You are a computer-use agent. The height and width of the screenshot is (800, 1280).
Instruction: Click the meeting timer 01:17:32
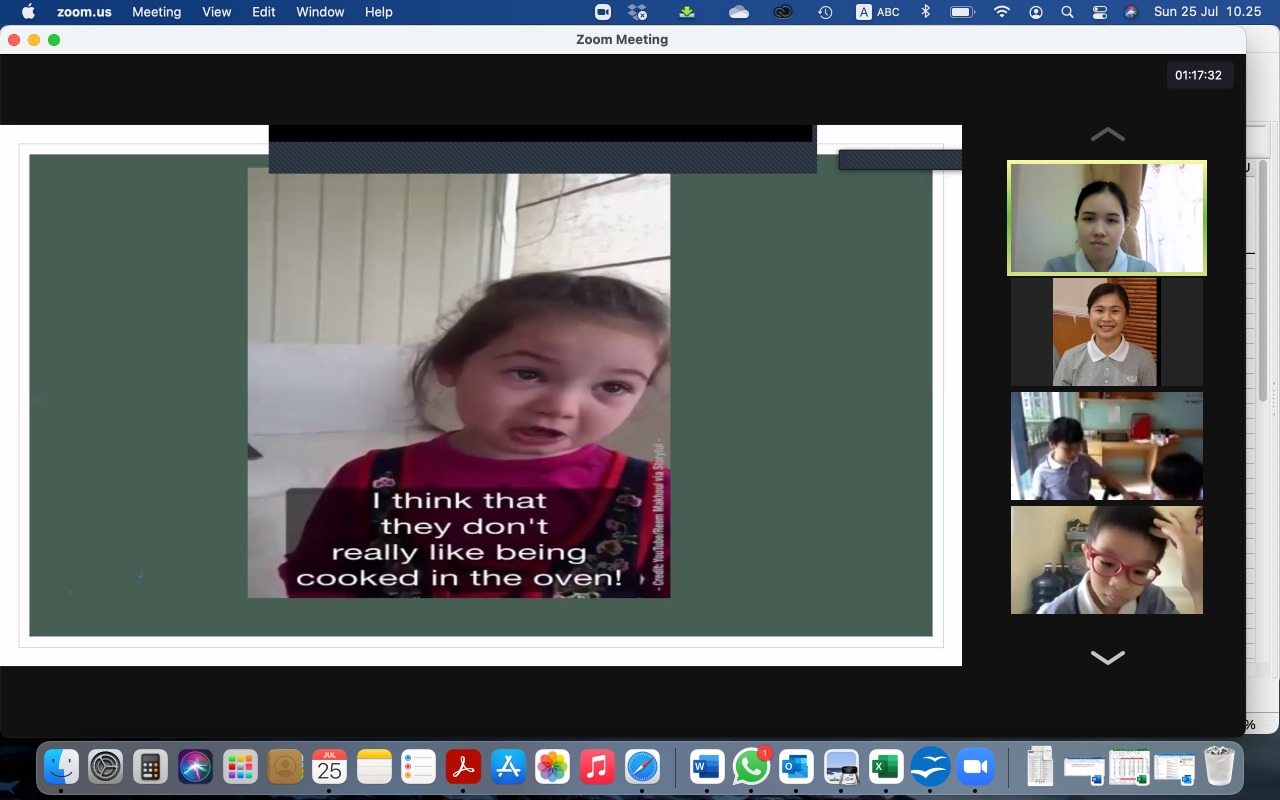(1198, 75)
